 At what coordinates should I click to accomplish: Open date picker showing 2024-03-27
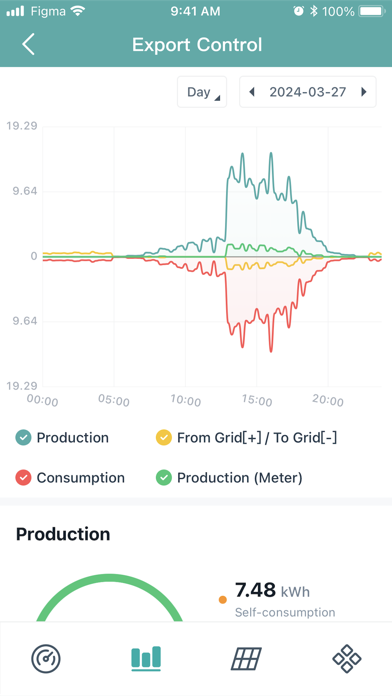[308, 92]
